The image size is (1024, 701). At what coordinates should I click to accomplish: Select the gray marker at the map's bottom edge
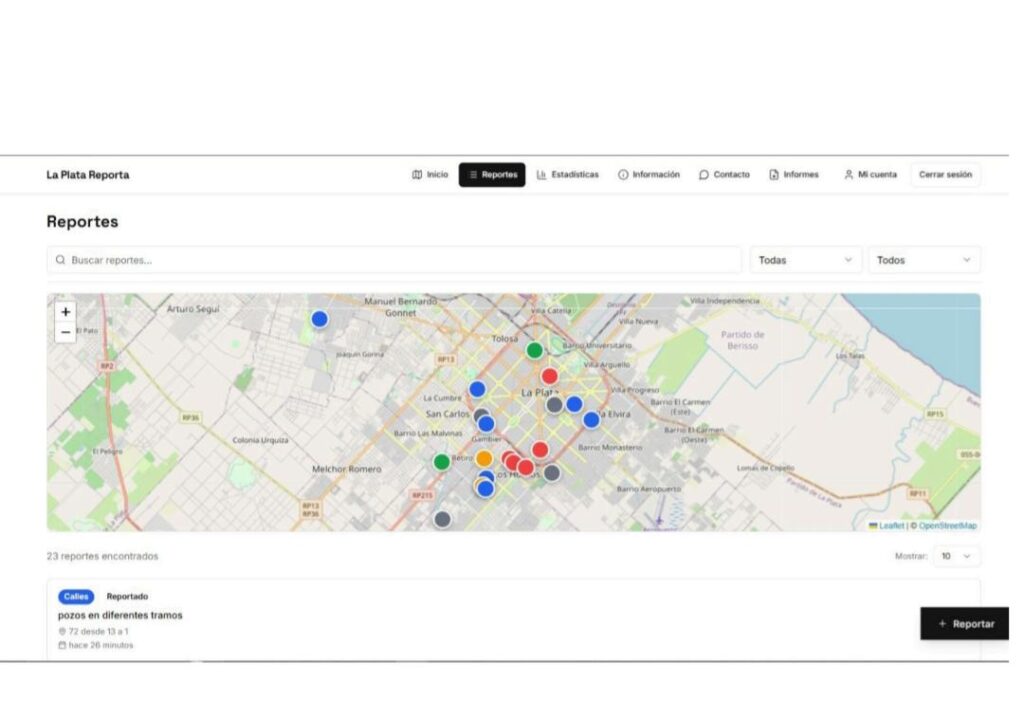click(x=442, y=519)
